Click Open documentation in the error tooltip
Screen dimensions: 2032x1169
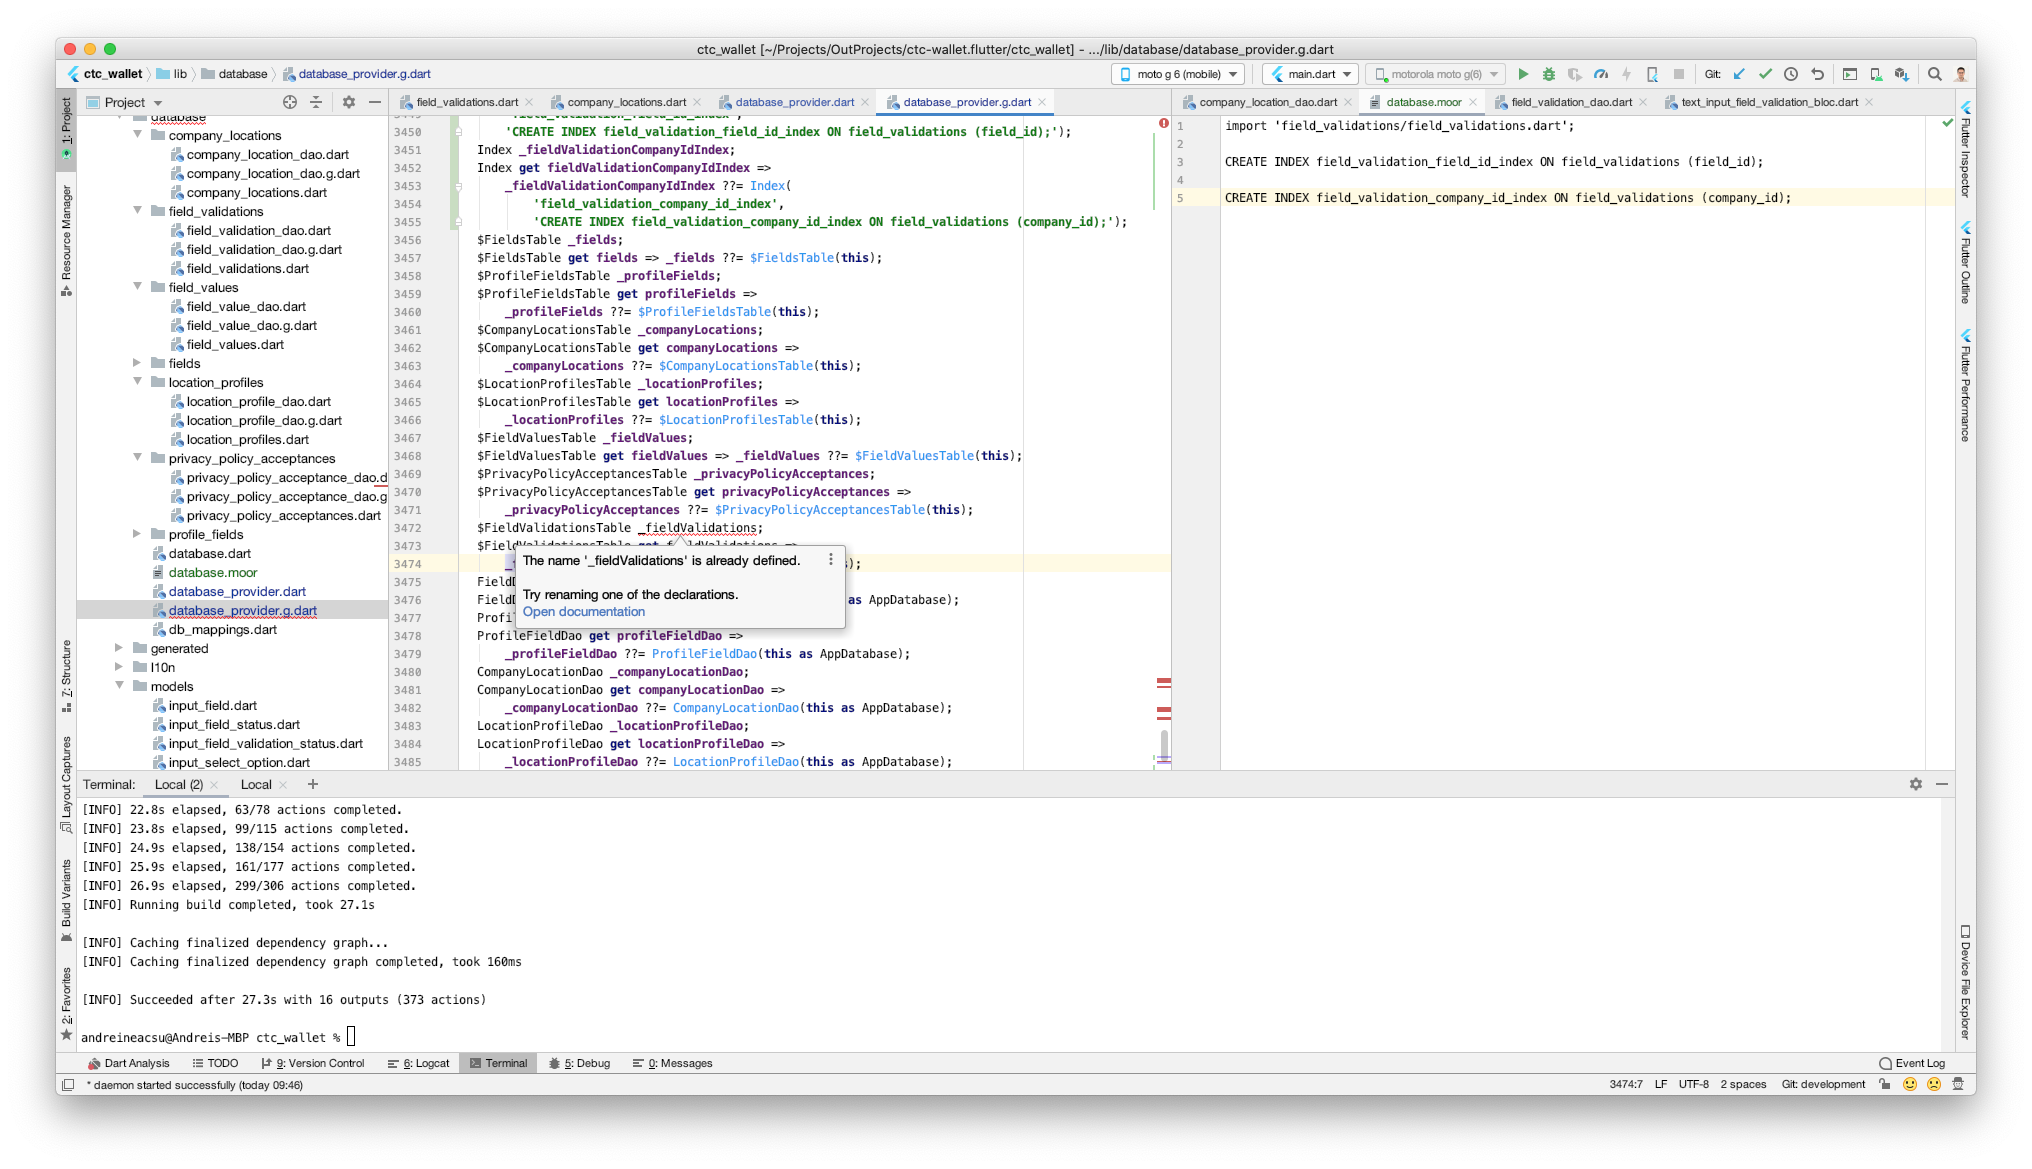(583, 611)
